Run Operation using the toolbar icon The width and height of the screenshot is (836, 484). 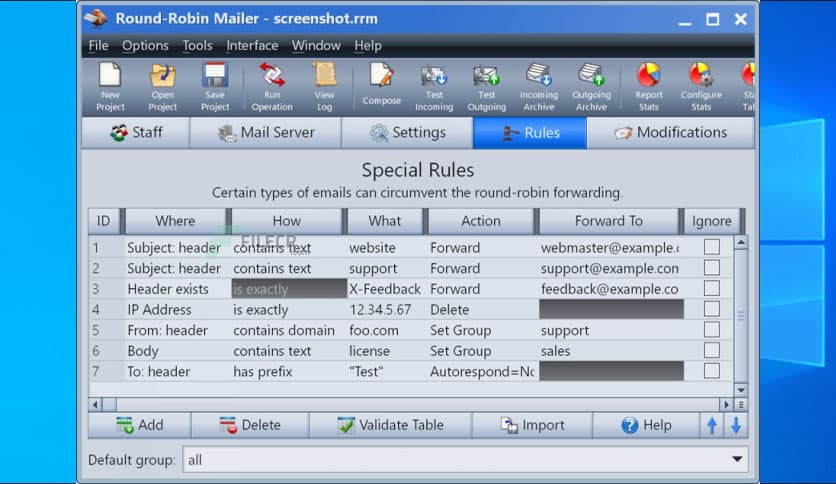pyautogui.click(x=271, y=78)
